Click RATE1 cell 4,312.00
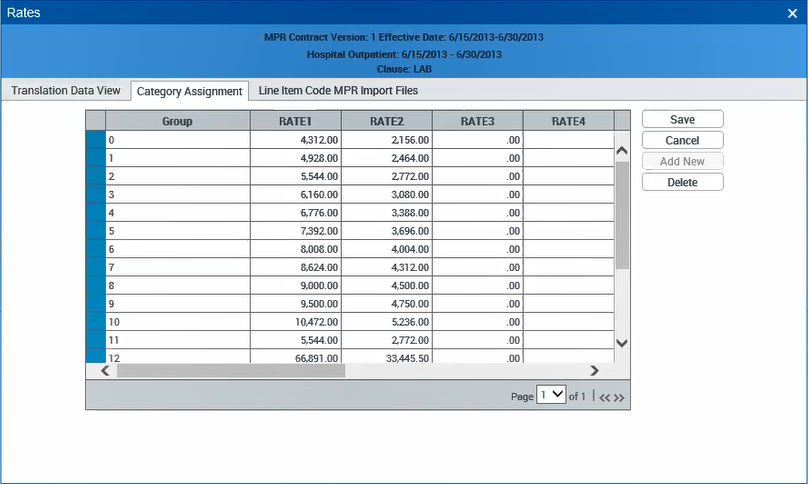808x484 pixels. [x=296, y=140]
